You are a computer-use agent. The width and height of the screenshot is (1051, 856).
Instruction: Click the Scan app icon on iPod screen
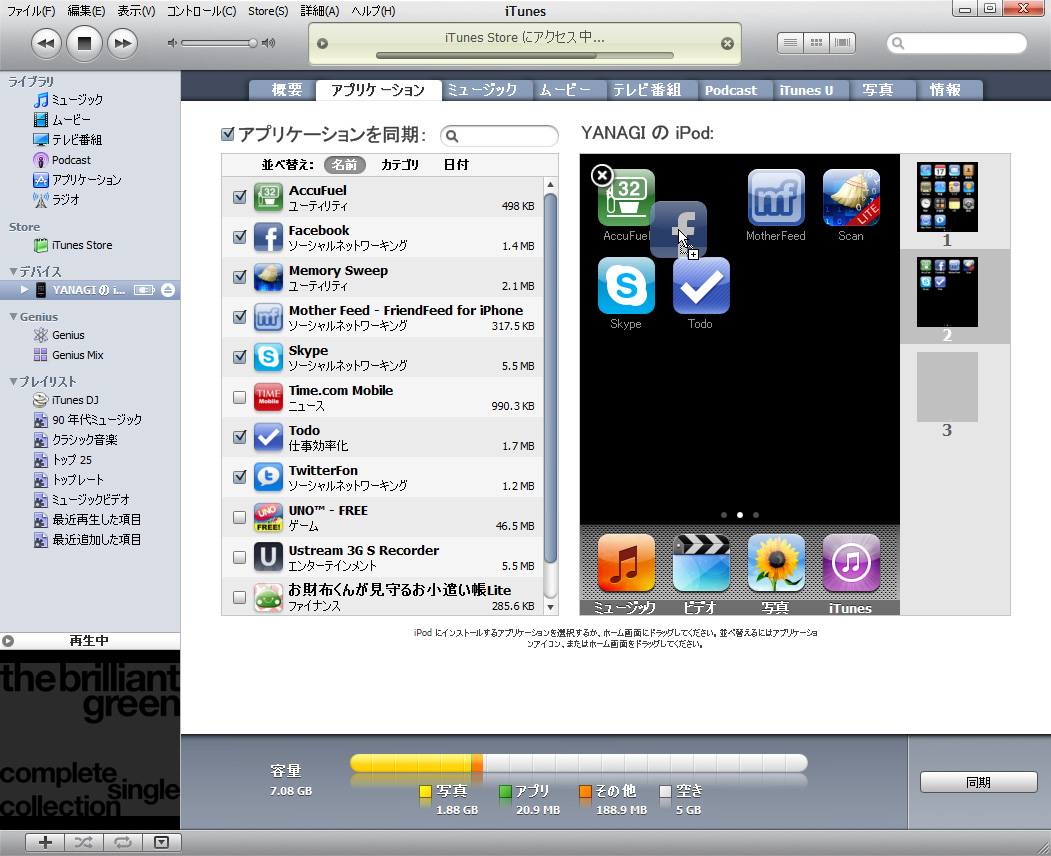click(851, 198)
